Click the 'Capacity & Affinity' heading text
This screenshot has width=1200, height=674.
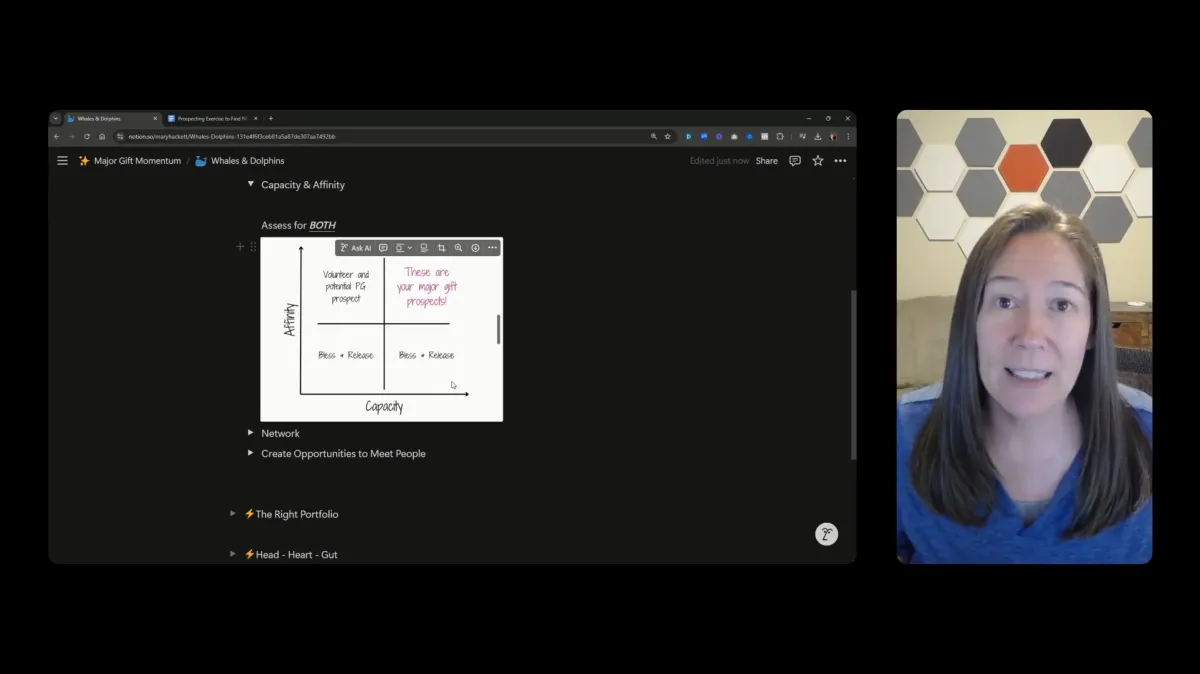click(x=303, y=185)
